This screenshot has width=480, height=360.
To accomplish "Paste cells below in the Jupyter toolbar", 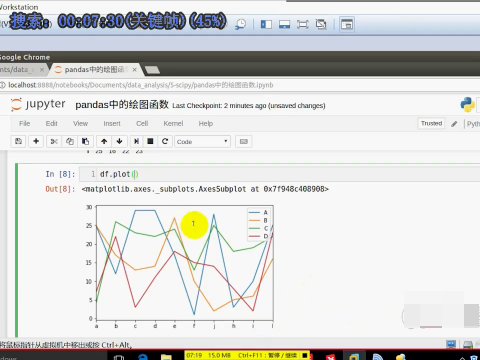I will [85, 141].
